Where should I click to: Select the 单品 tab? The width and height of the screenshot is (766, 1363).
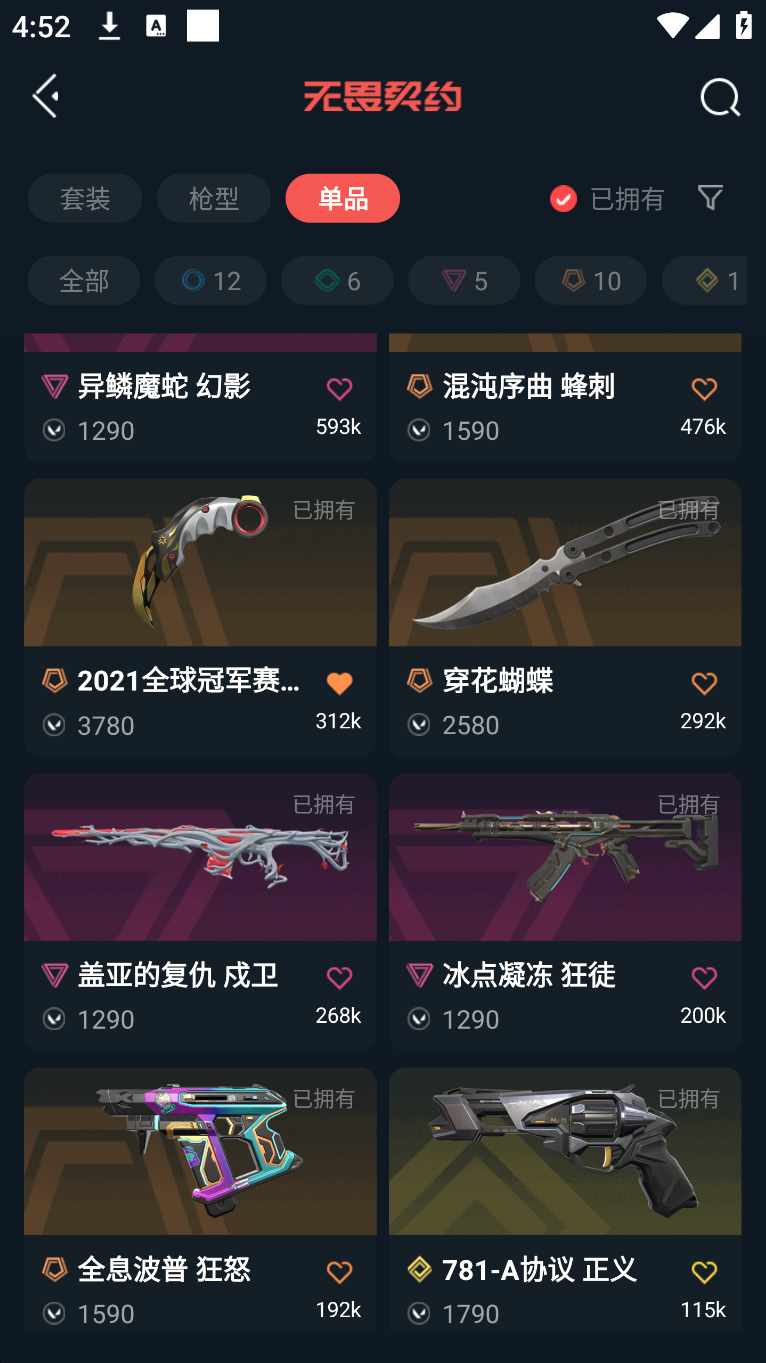coord(343,198)
